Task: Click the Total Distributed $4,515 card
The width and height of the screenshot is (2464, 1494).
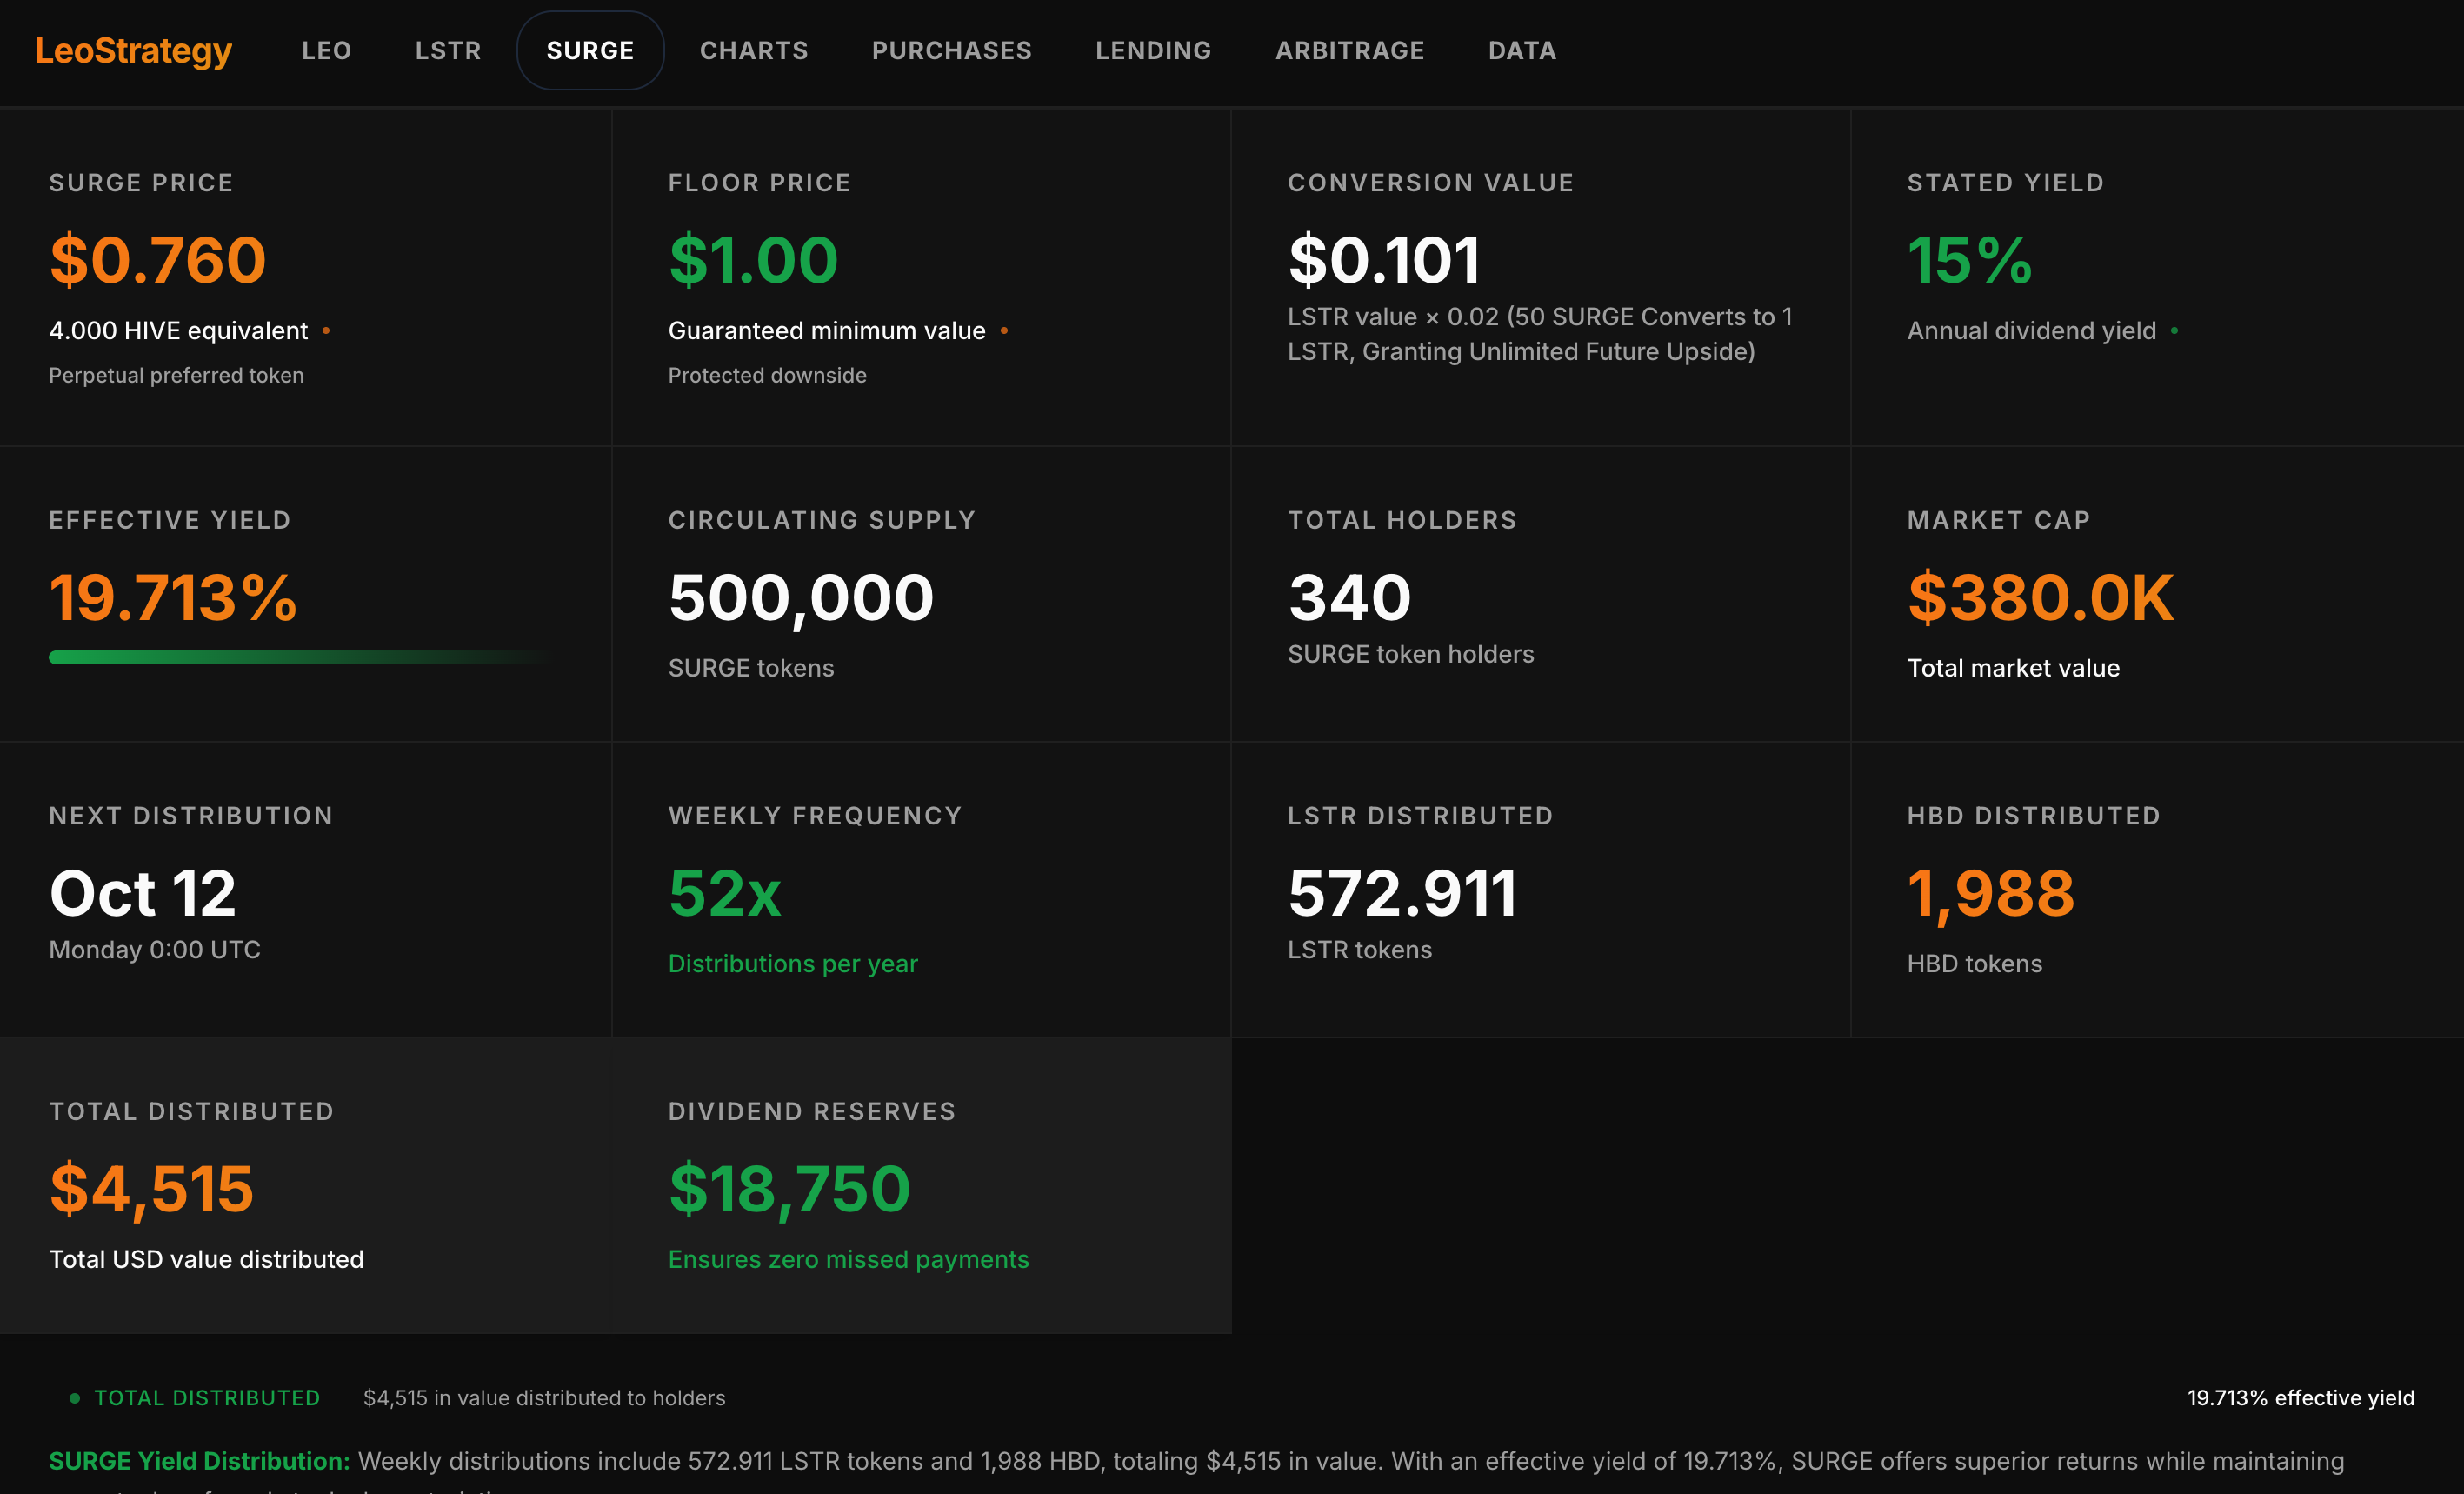Action: point(305,1185)
